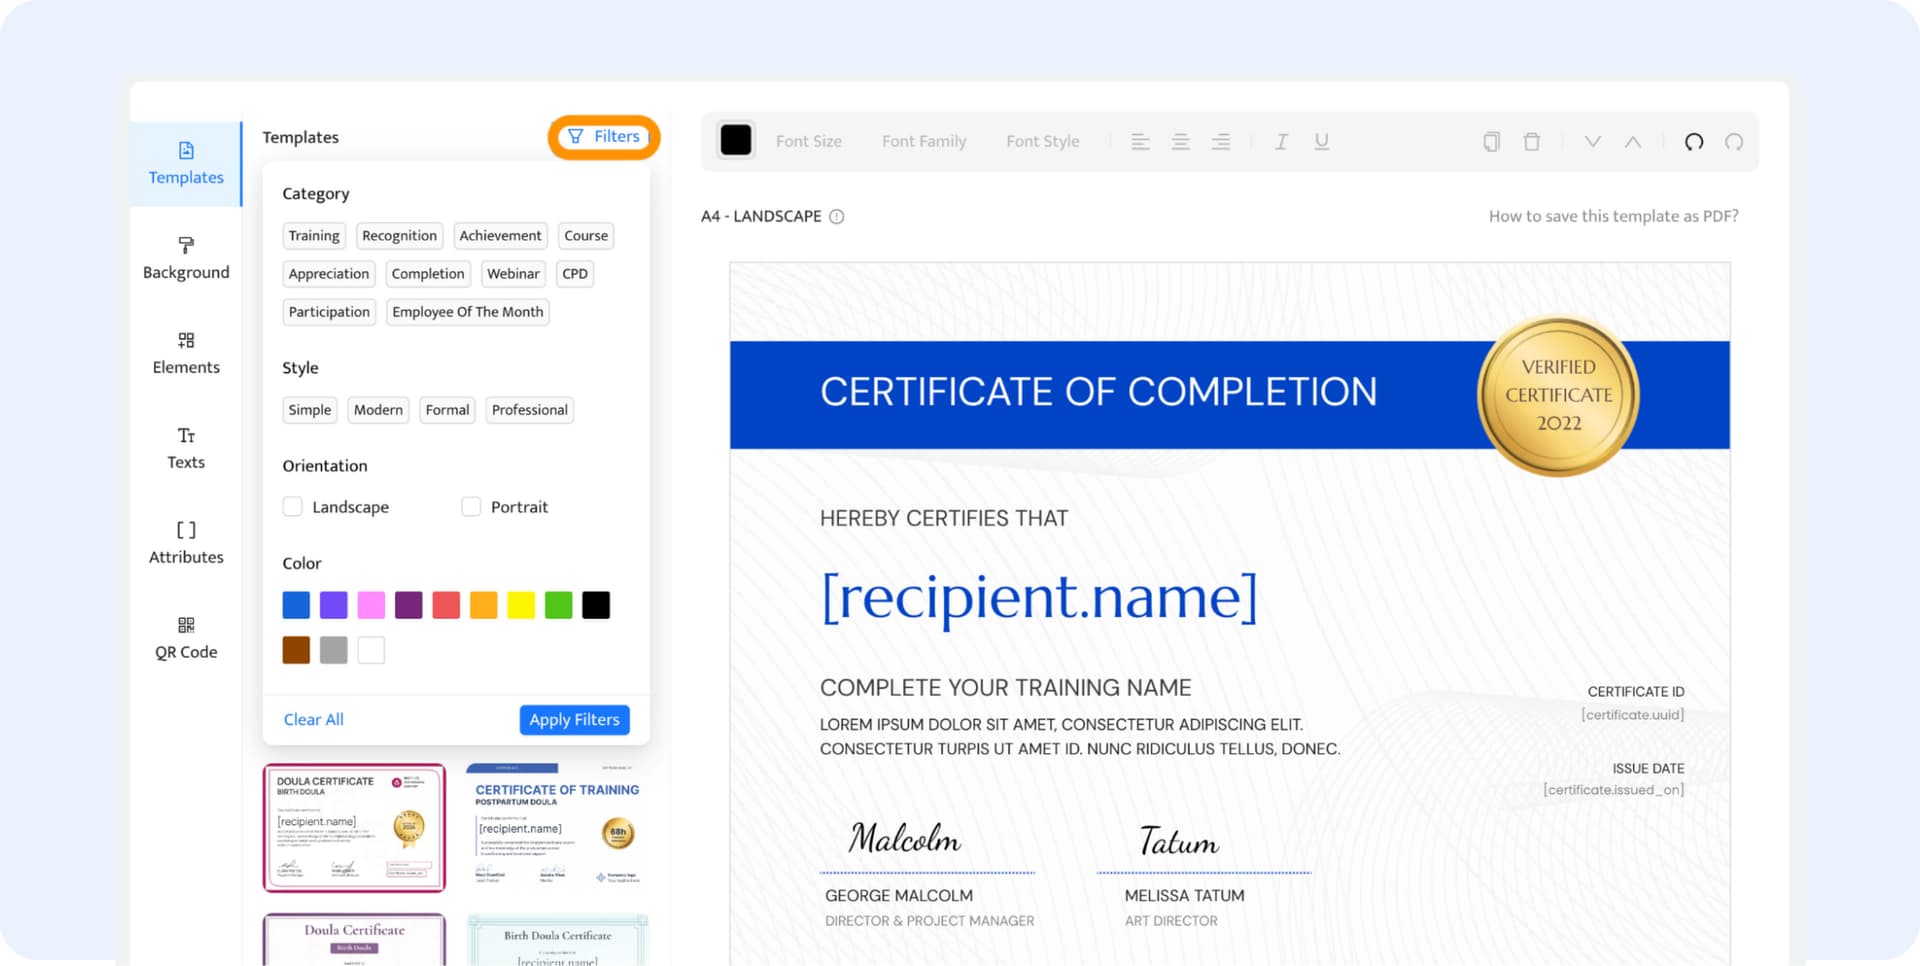Click the align left icon
The image size is (1920, 966).
click(1140, 142)
